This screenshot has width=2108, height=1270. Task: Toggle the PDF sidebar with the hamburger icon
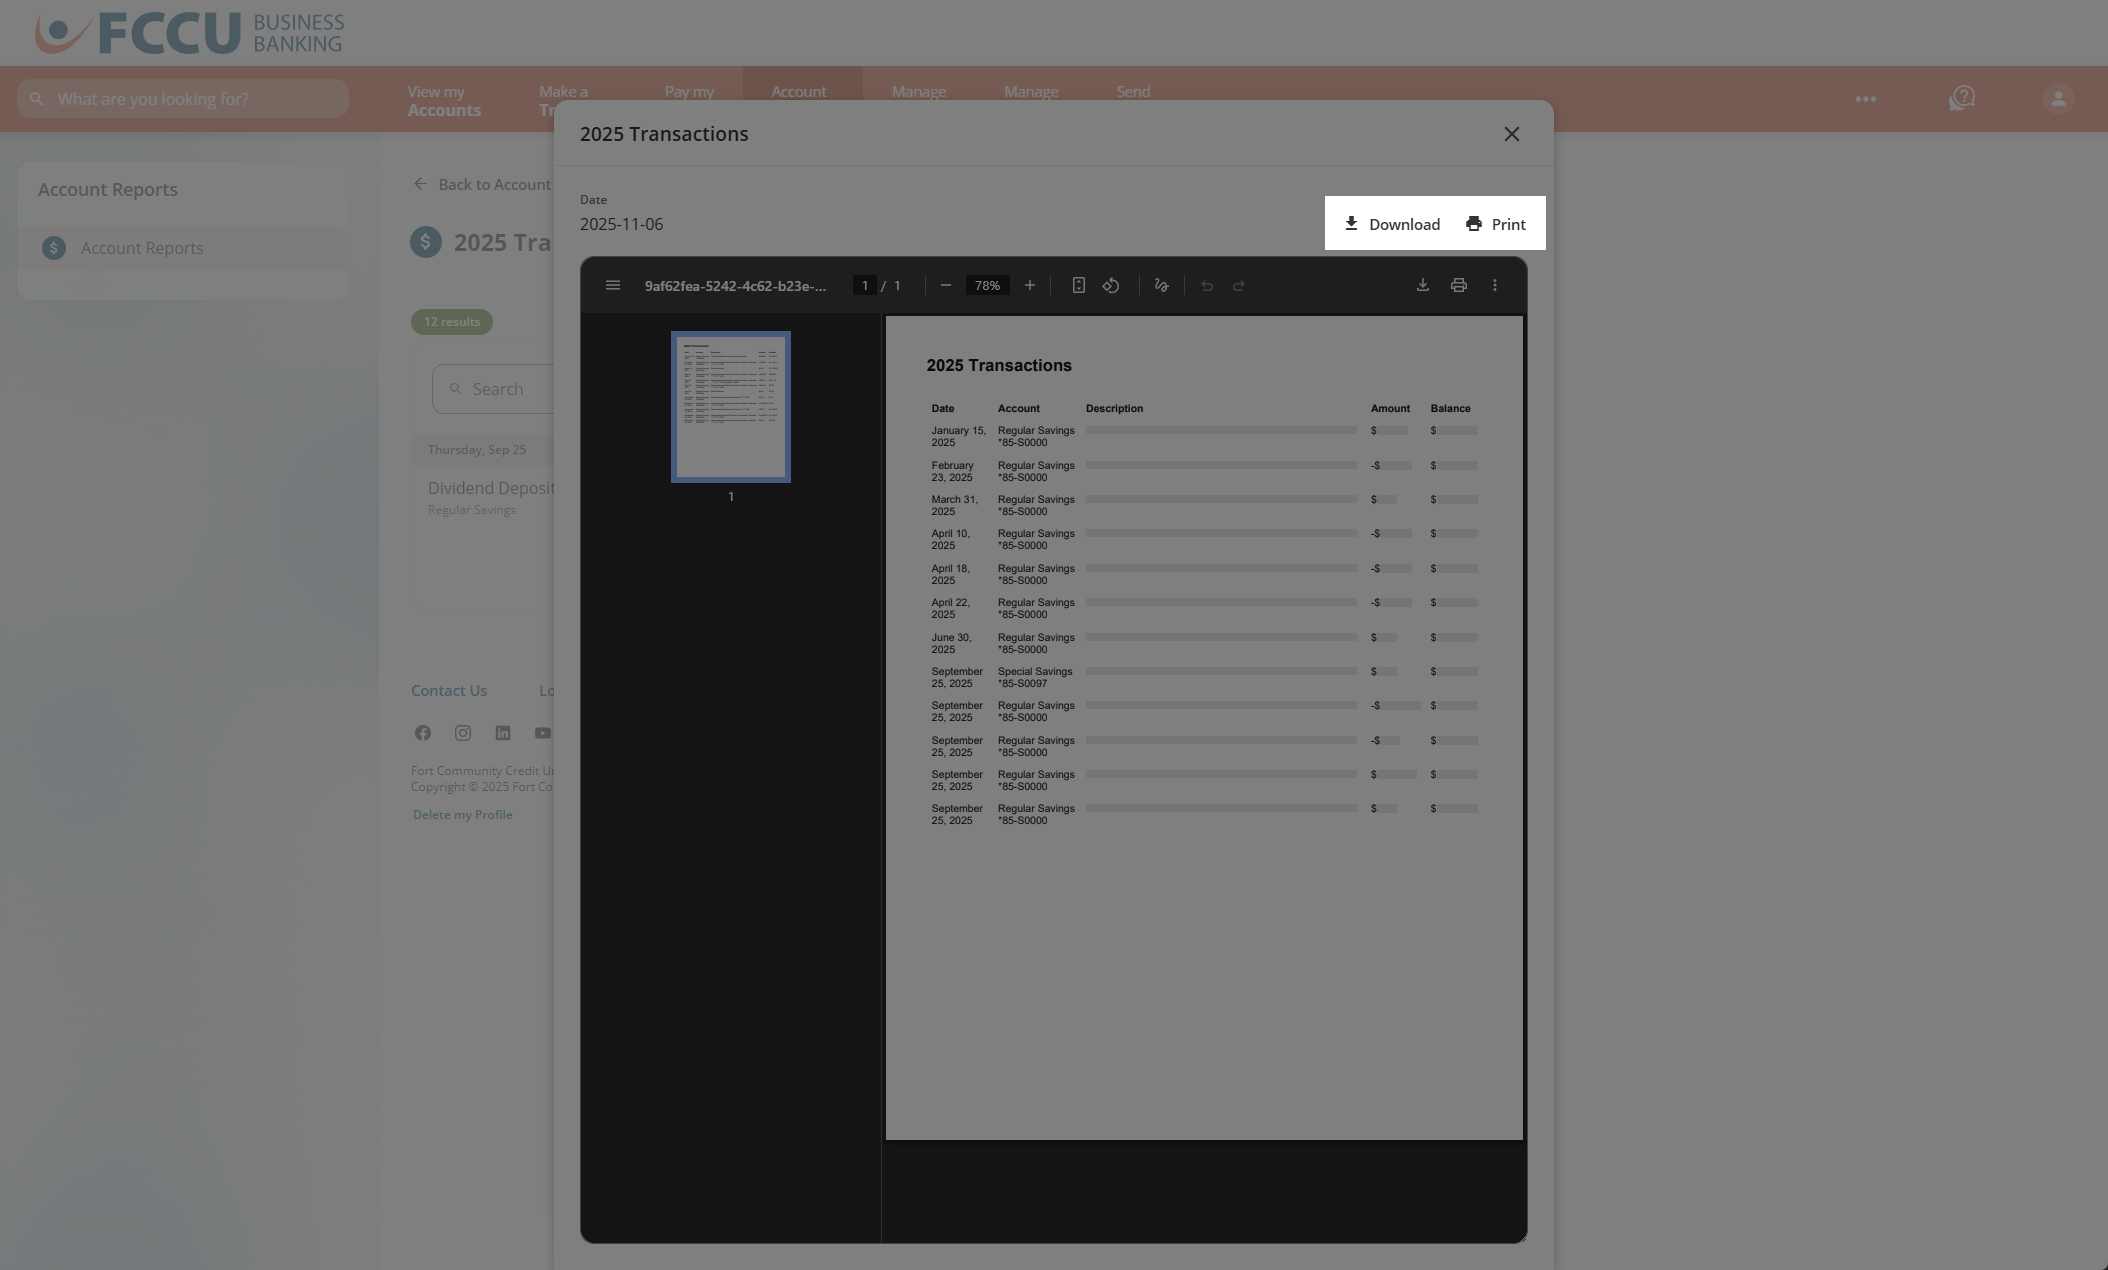(613, 285)
